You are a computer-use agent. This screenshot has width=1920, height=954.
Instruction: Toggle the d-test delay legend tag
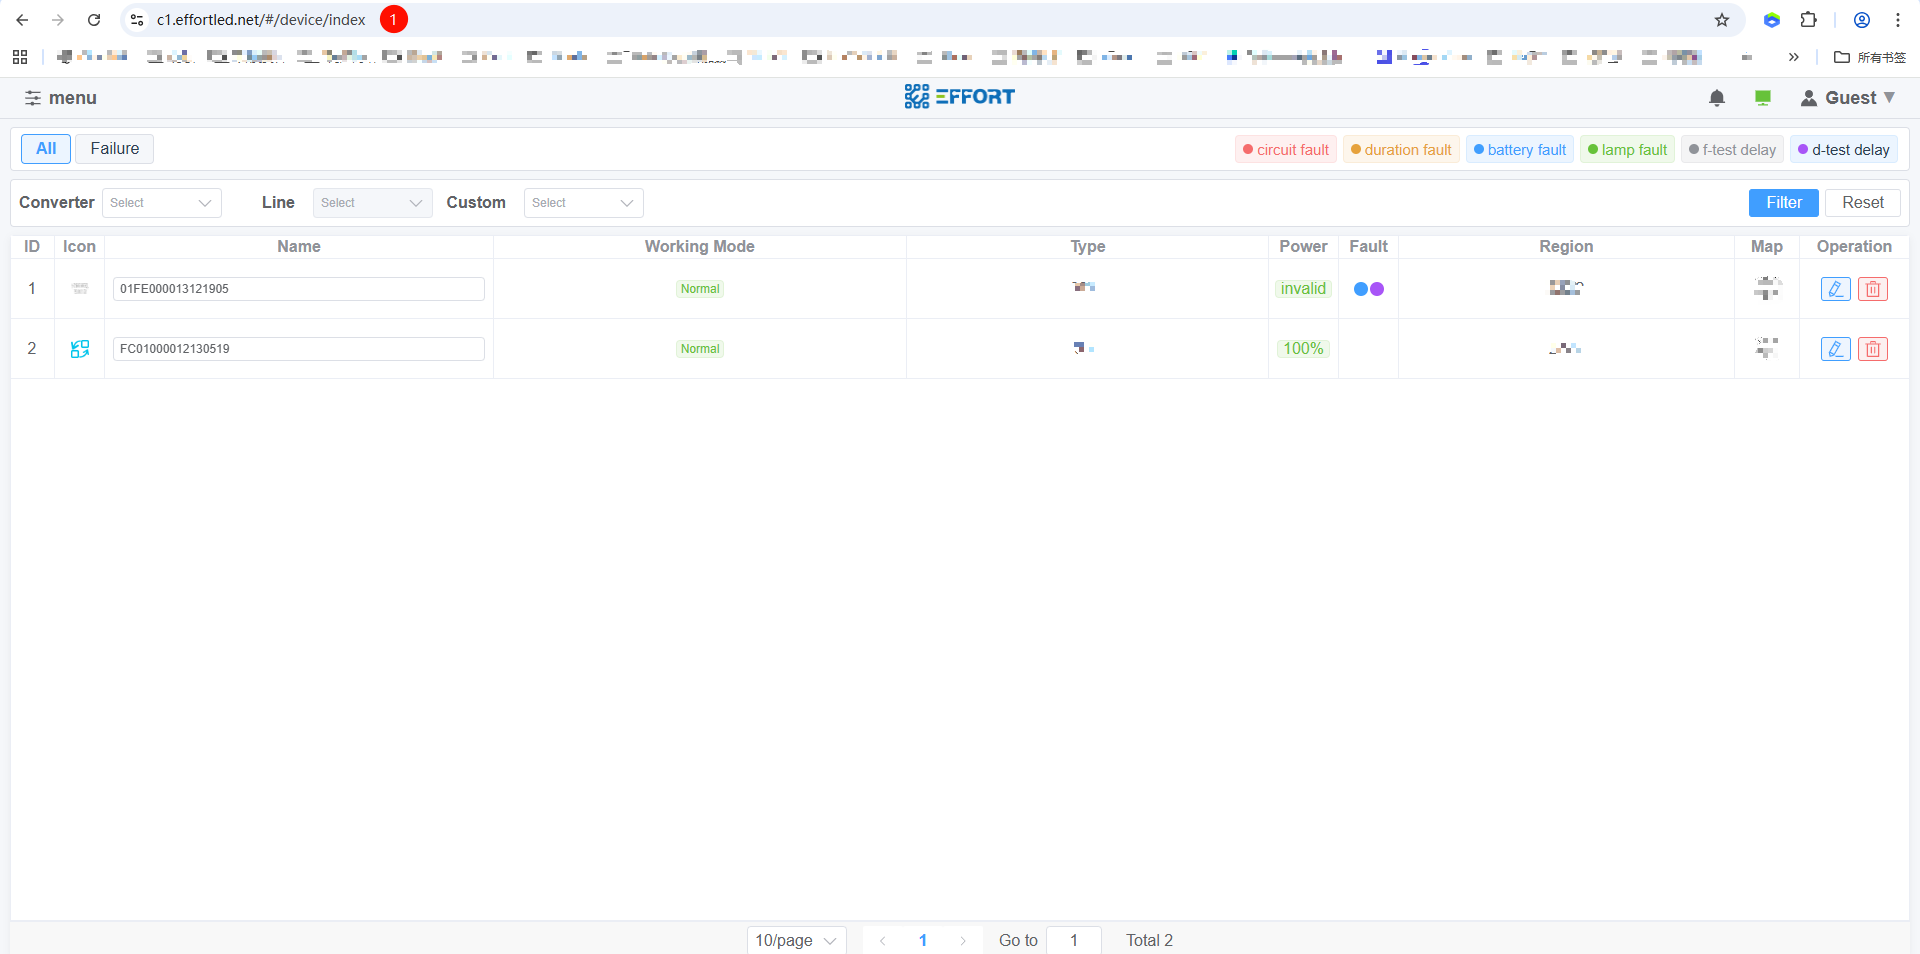coord(1843,150)
